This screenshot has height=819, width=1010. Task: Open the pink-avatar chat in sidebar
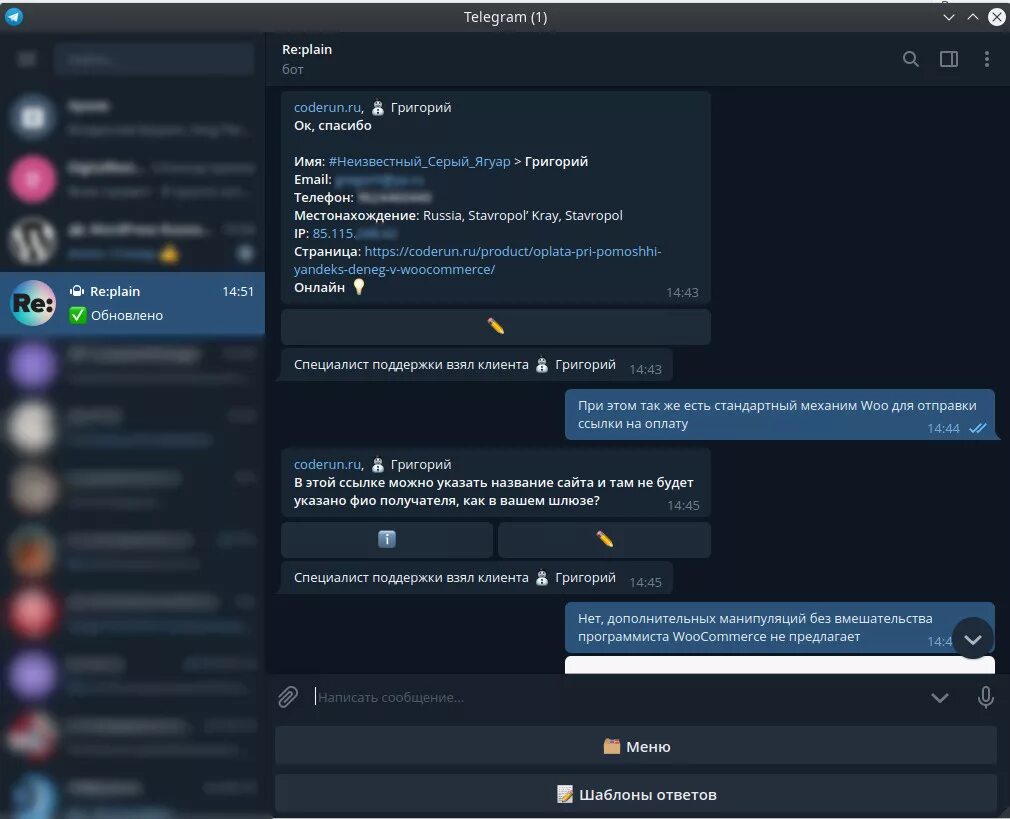pyautogui.click(x=132, y=178)
